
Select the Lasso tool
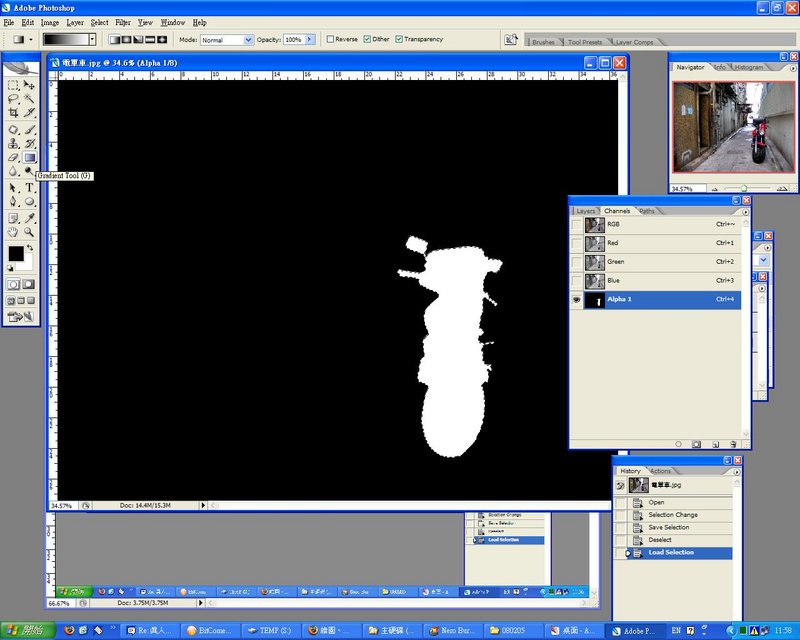point(13,99)
